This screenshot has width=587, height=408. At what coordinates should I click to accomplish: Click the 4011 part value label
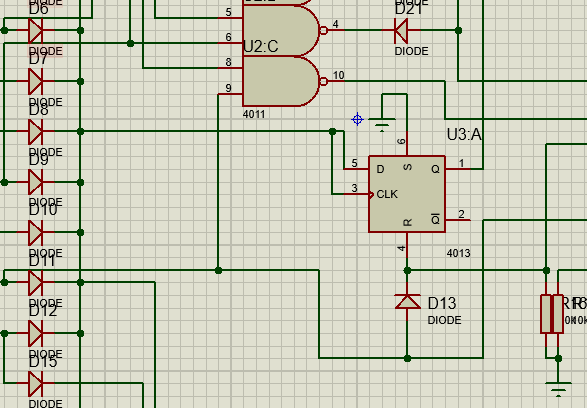click(254, 114)
